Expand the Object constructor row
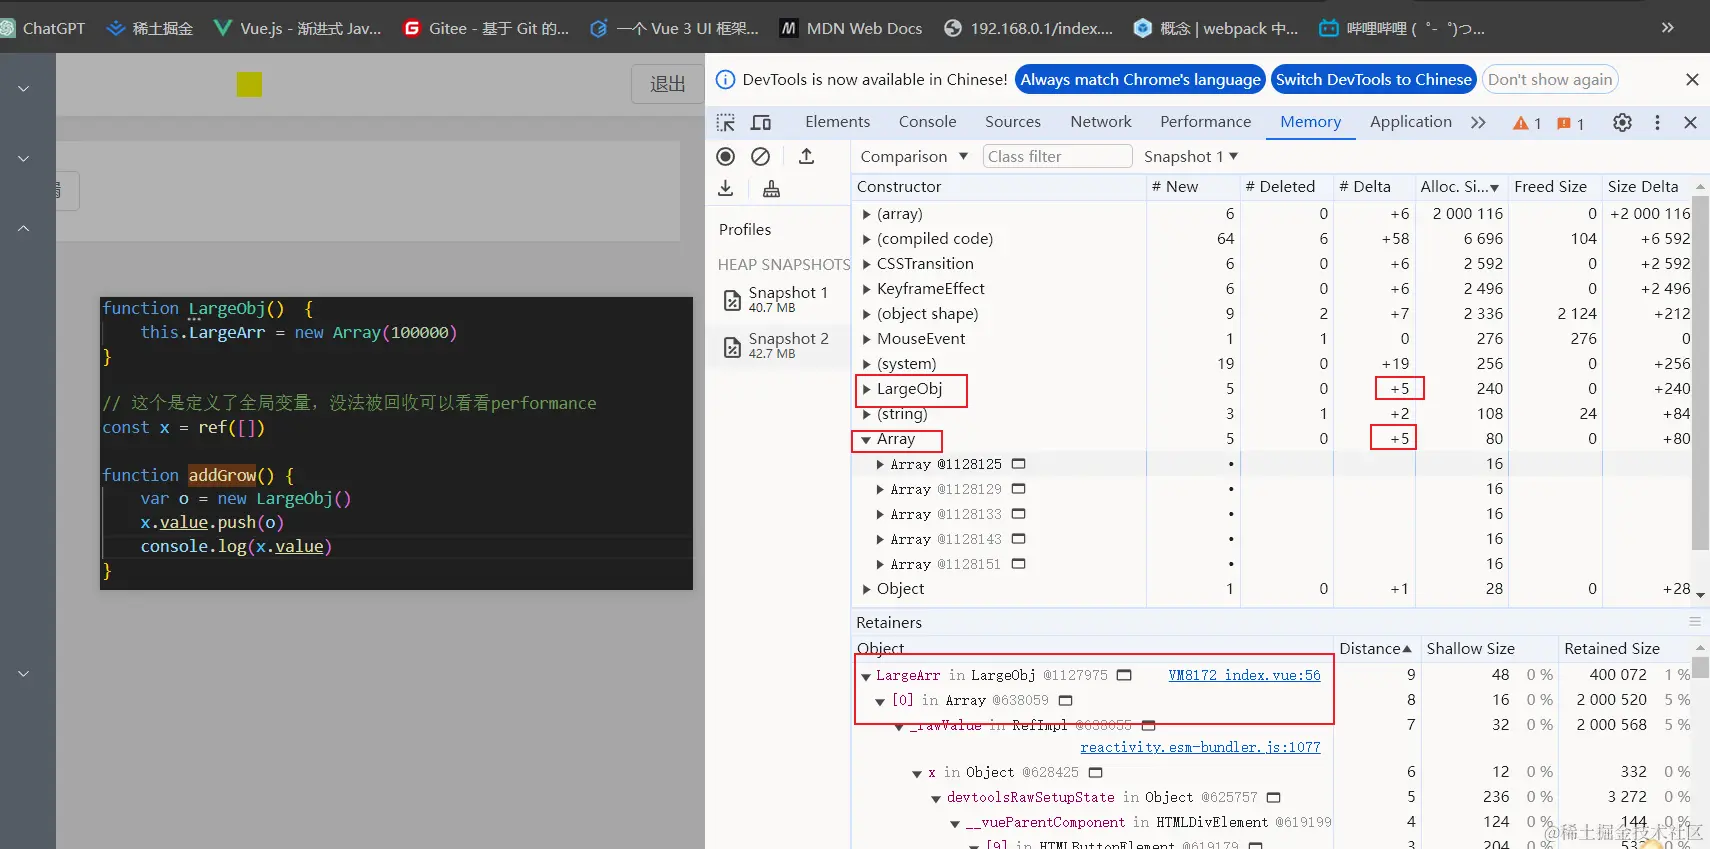 [867, 589]
